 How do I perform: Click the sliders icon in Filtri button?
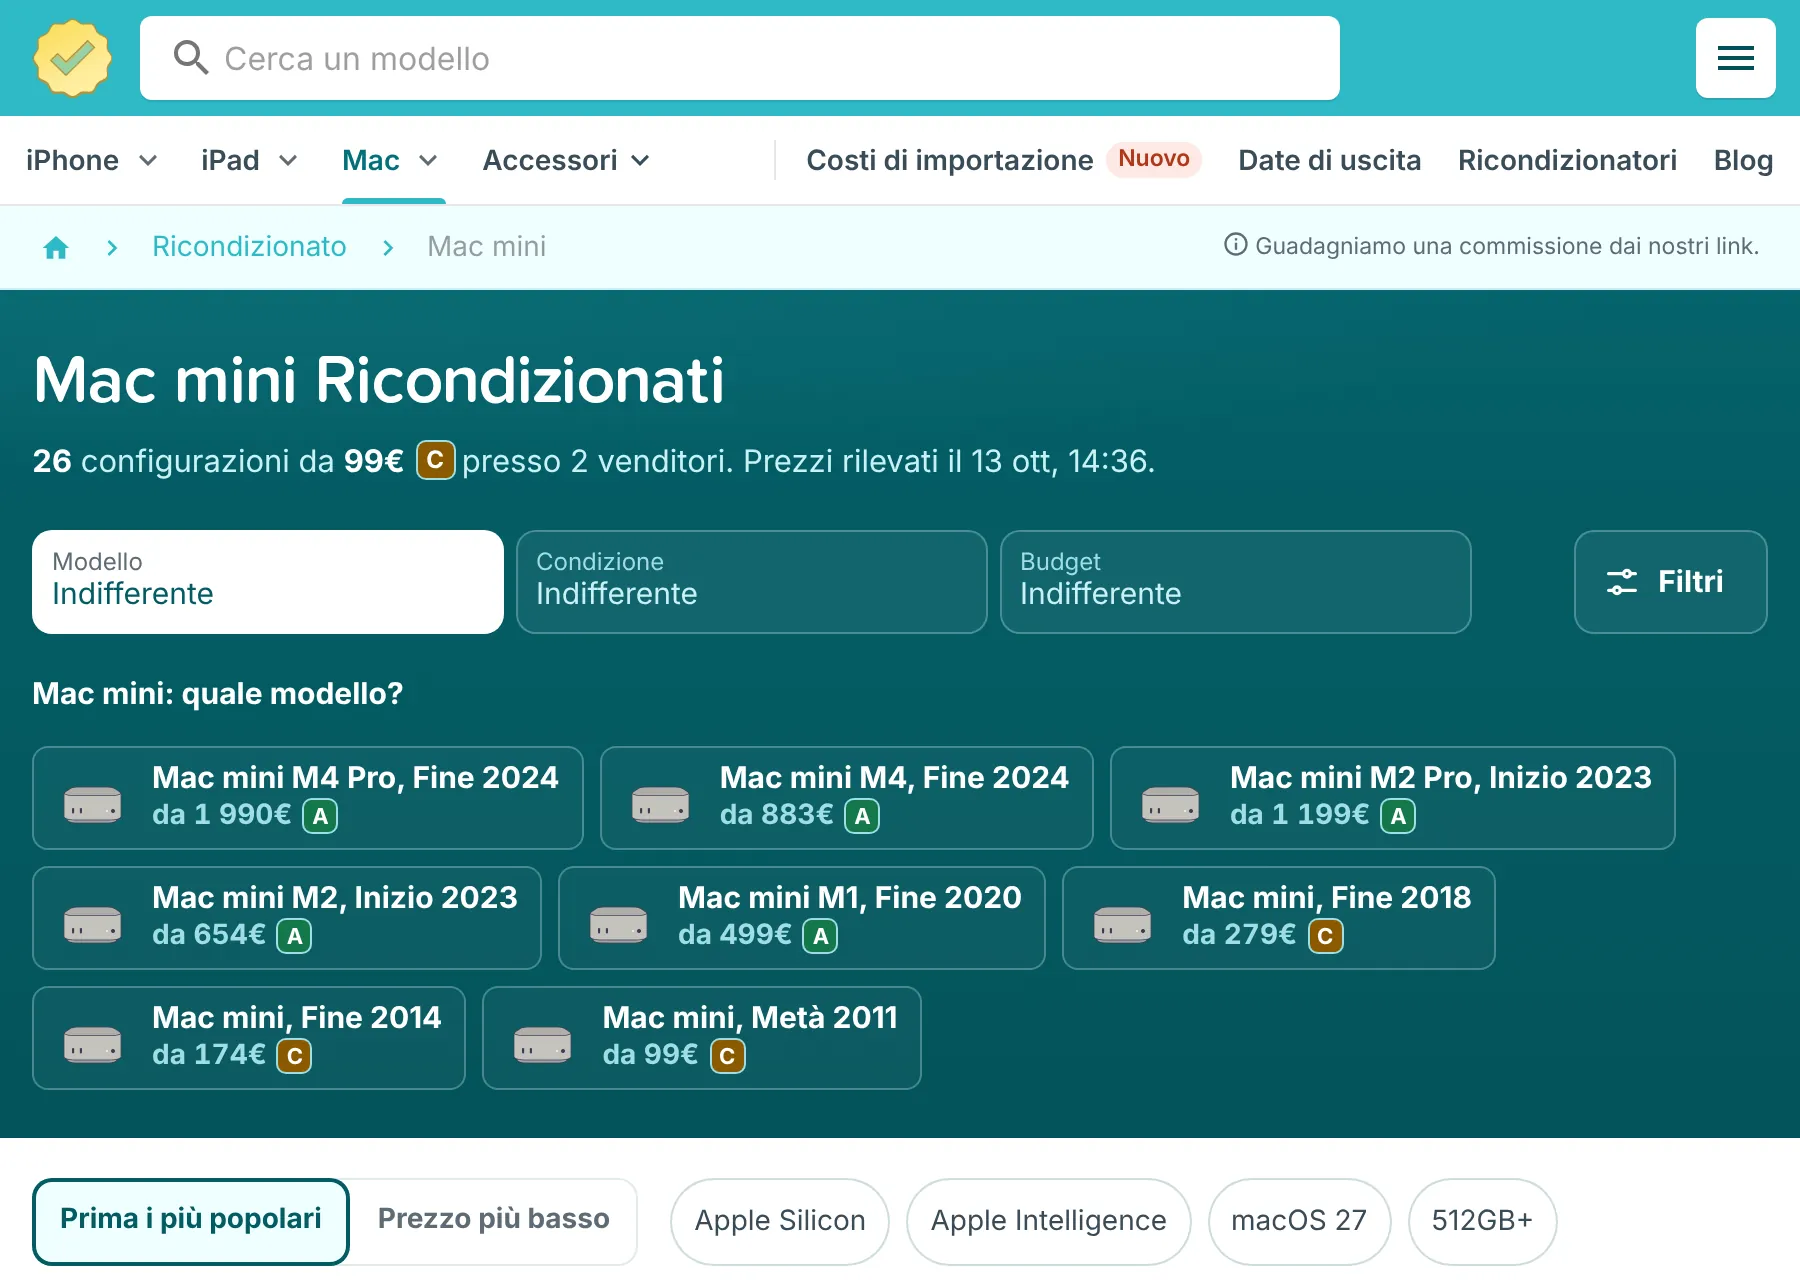click(x=1622, y=582)
